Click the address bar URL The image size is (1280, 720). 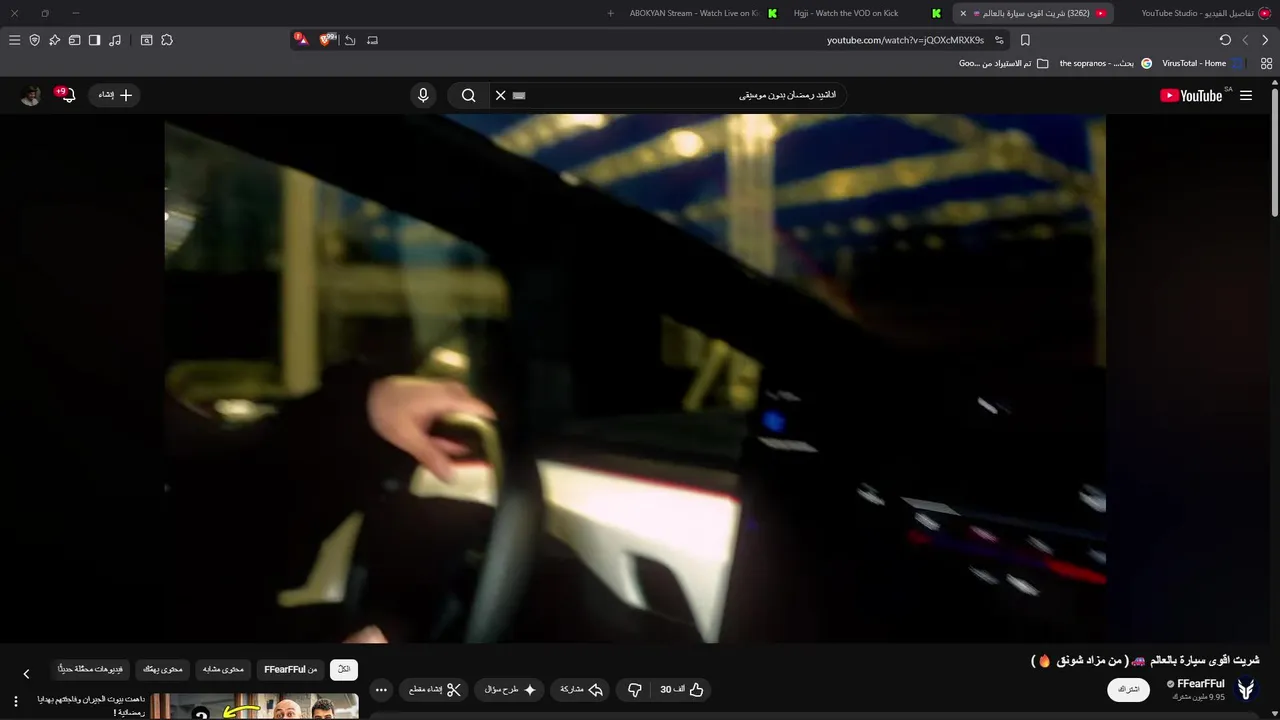(905, 40)
